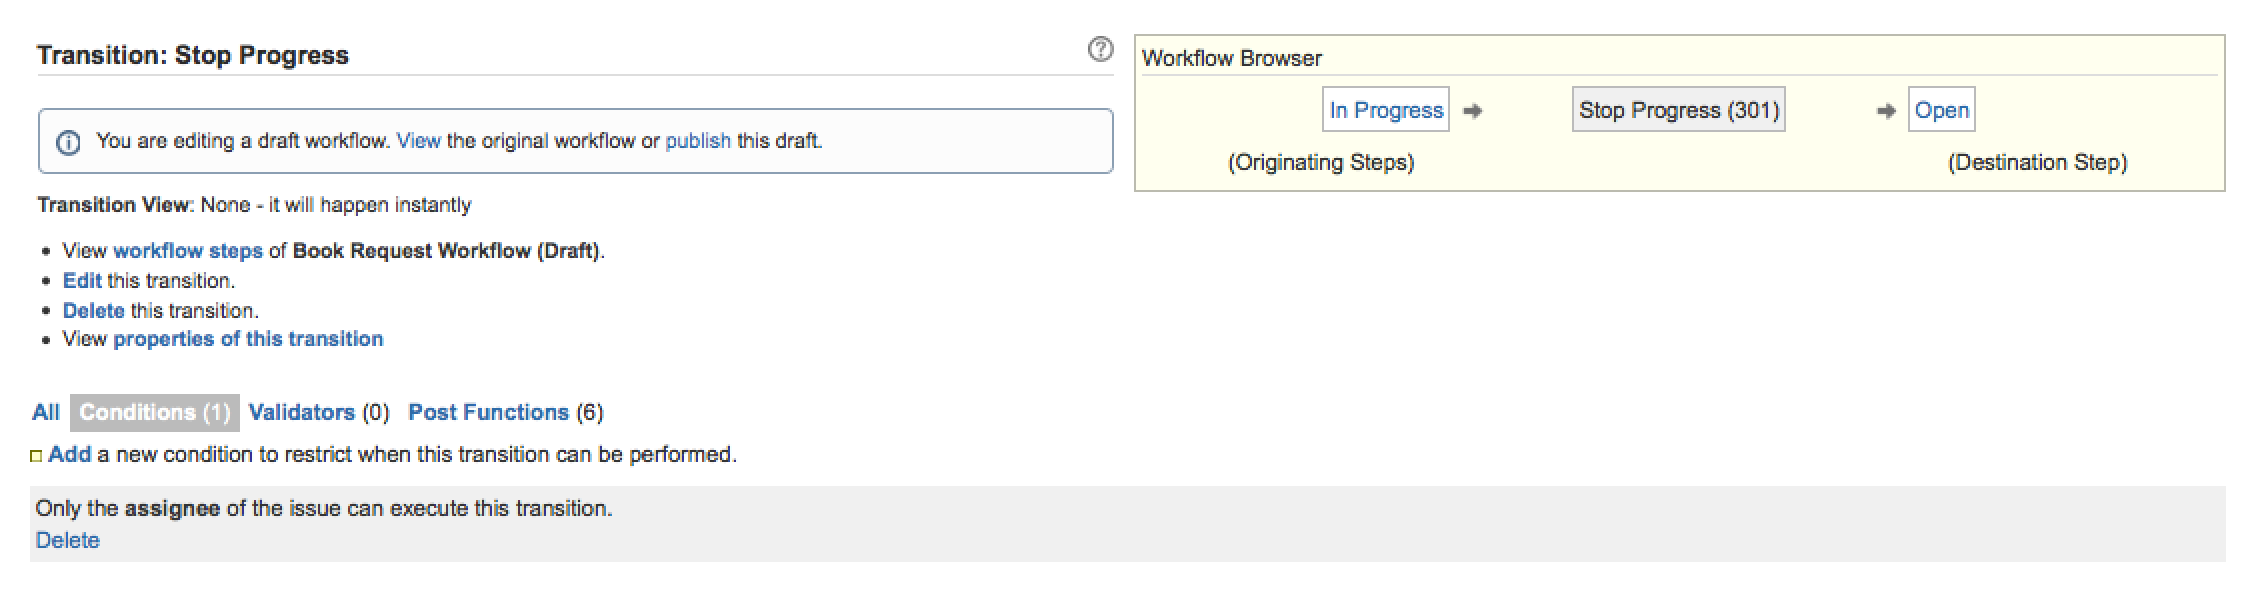Open the Post Functions tab

pos(488,412)
